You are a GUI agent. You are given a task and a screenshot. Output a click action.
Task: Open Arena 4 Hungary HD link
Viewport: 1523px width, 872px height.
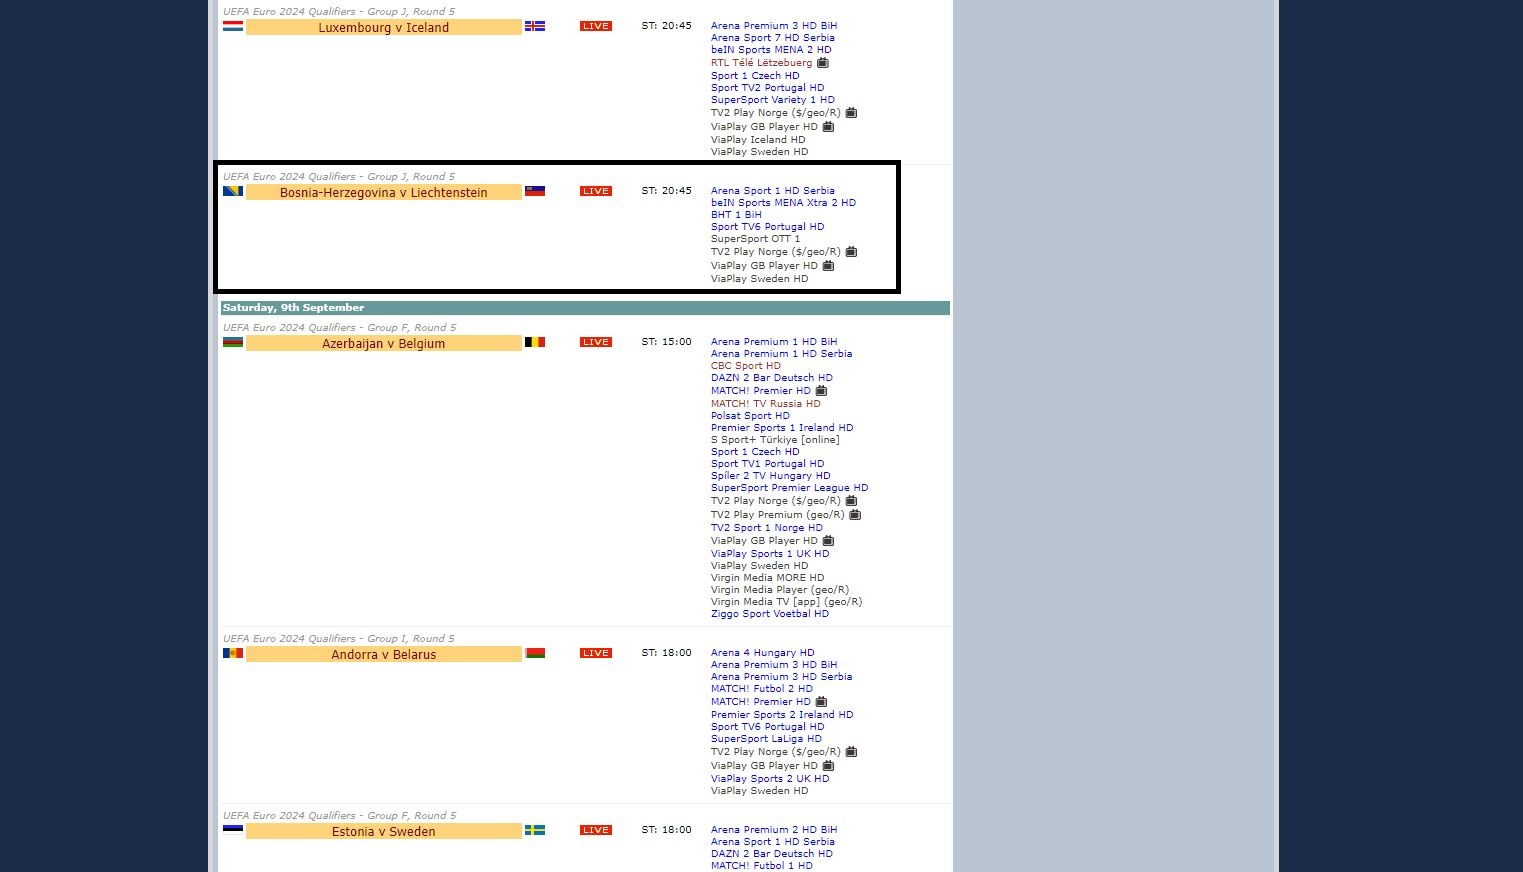[762, 653]
